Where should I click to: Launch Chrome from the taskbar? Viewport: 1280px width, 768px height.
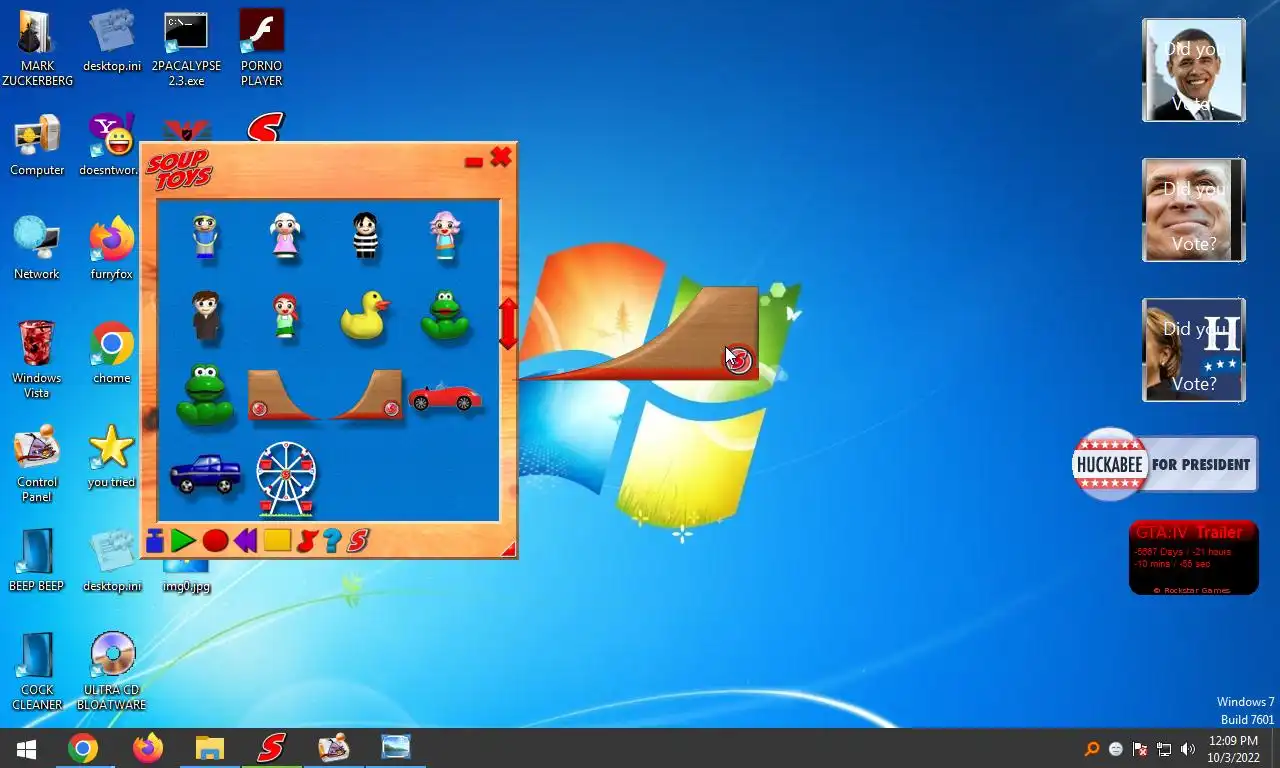tap(83, 748)
